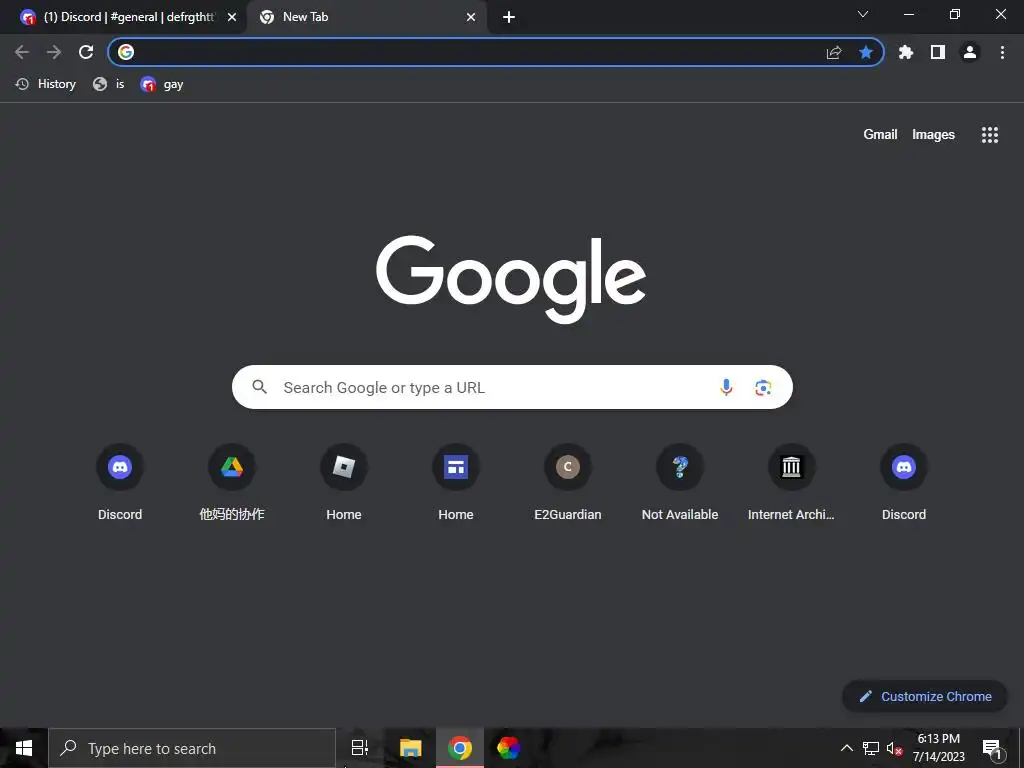Screen dimensions: 1024x768
Task: Open the network status tray icon
Action: (871, 748)
